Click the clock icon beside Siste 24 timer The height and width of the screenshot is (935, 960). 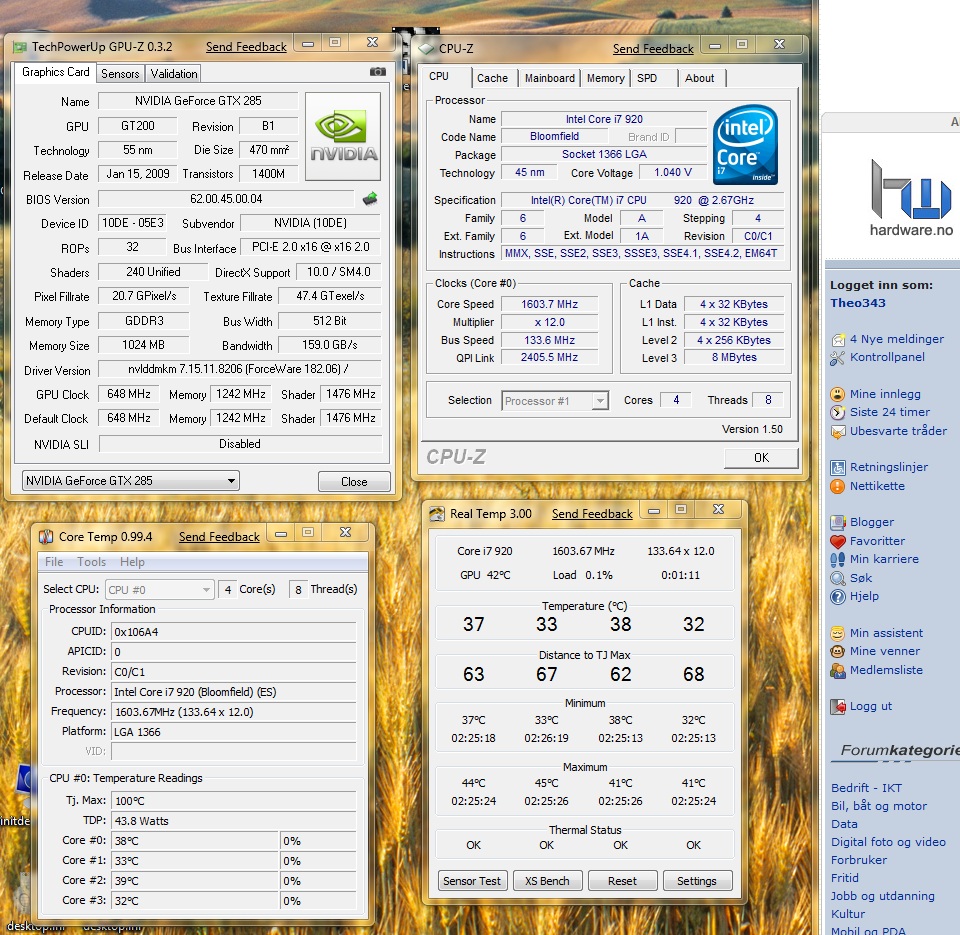838,413
